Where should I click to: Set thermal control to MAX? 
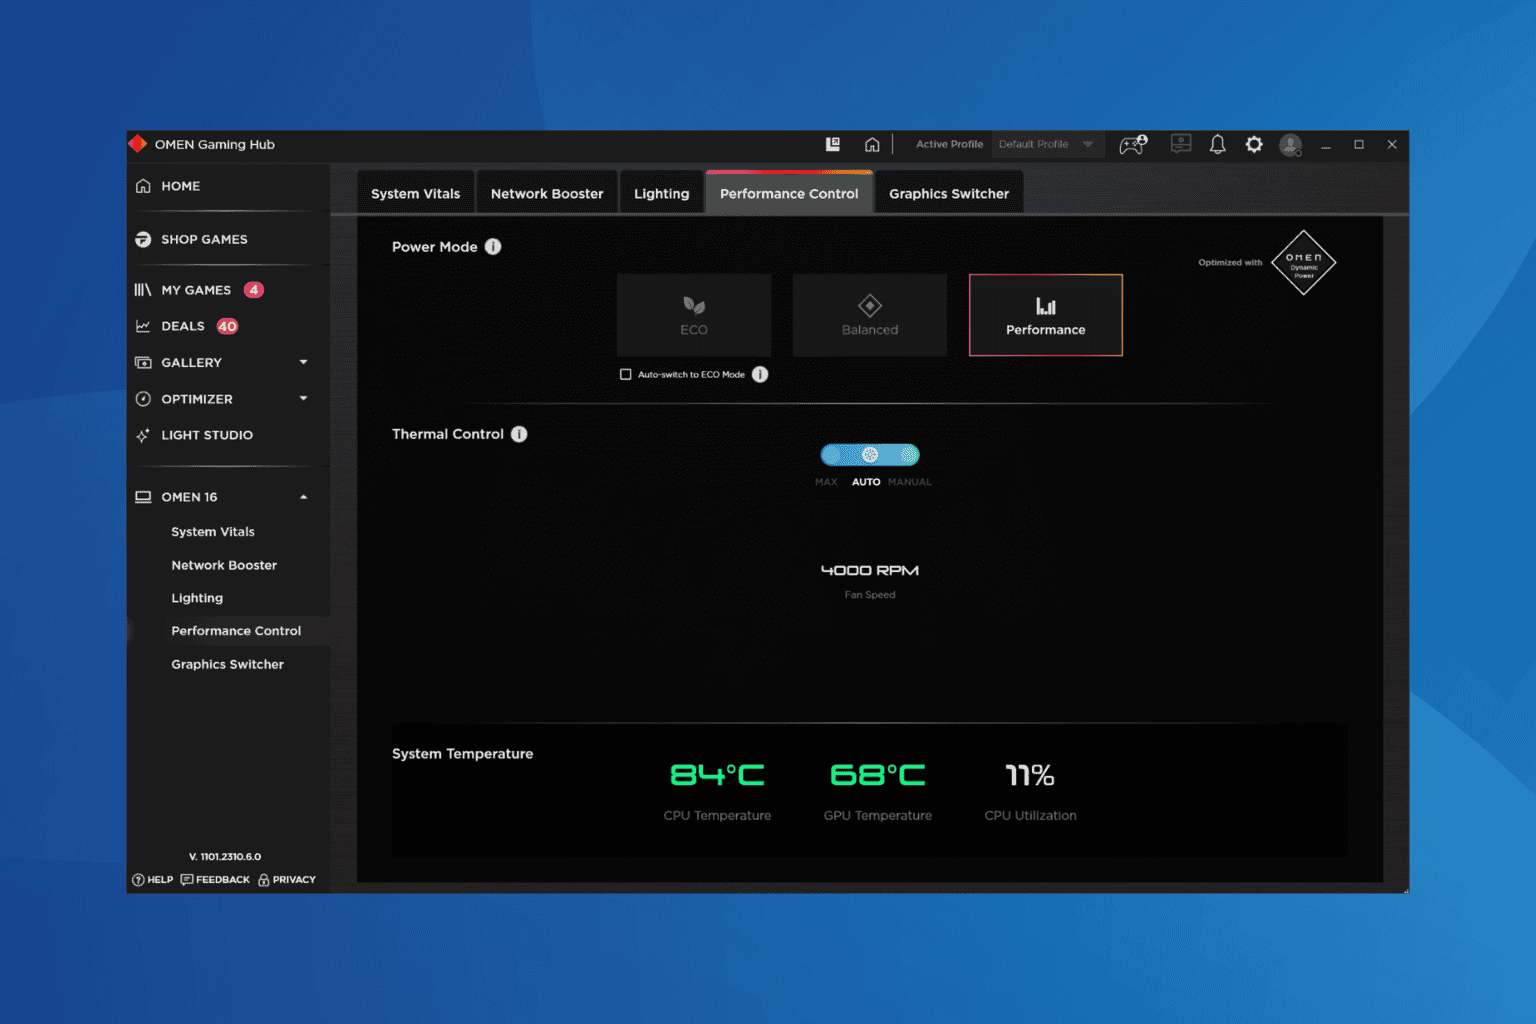(826, 482)
